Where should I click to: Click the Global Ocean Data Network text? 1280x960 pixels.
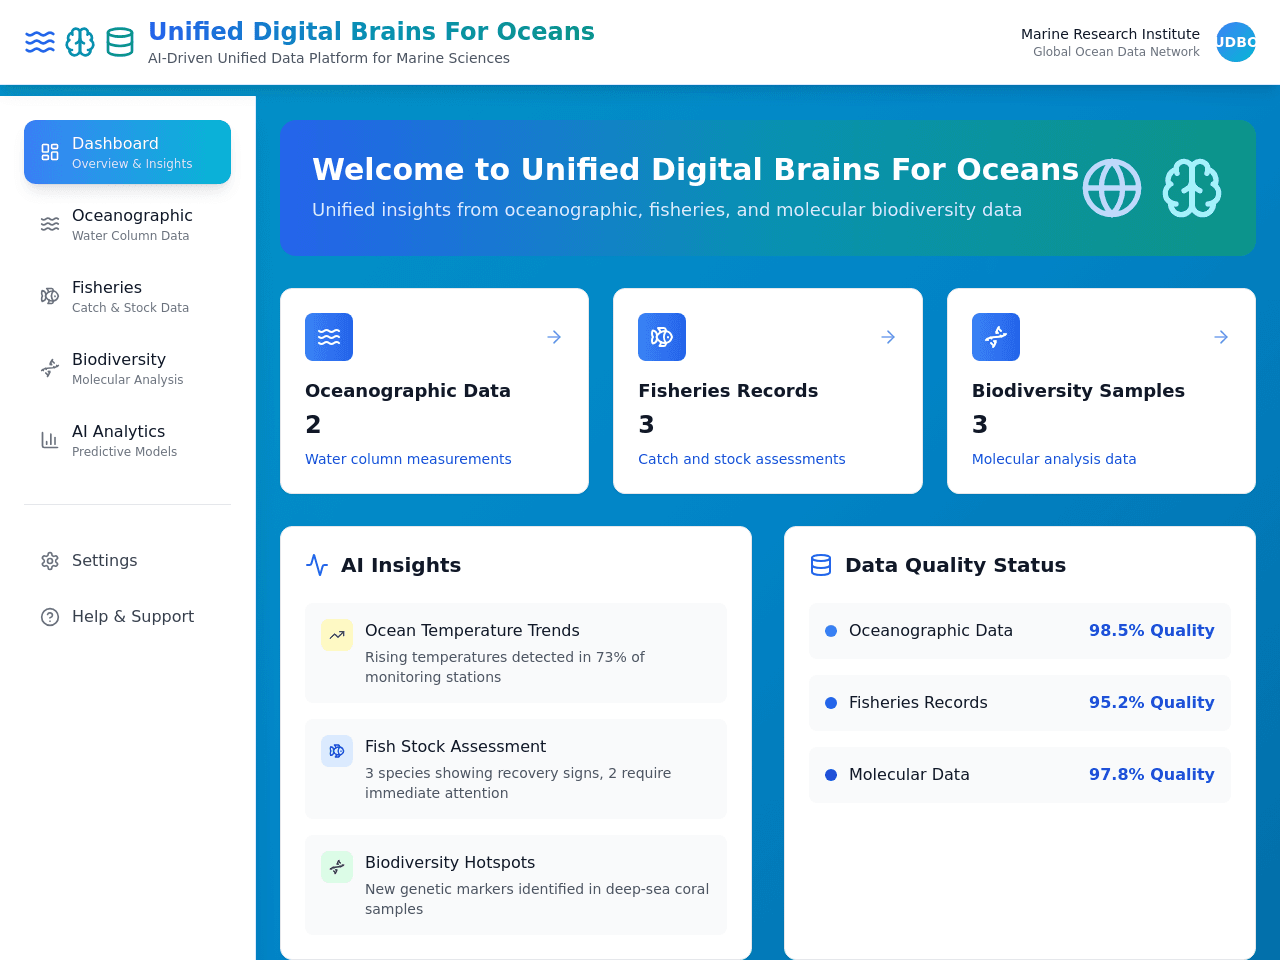coord(1116,52)
